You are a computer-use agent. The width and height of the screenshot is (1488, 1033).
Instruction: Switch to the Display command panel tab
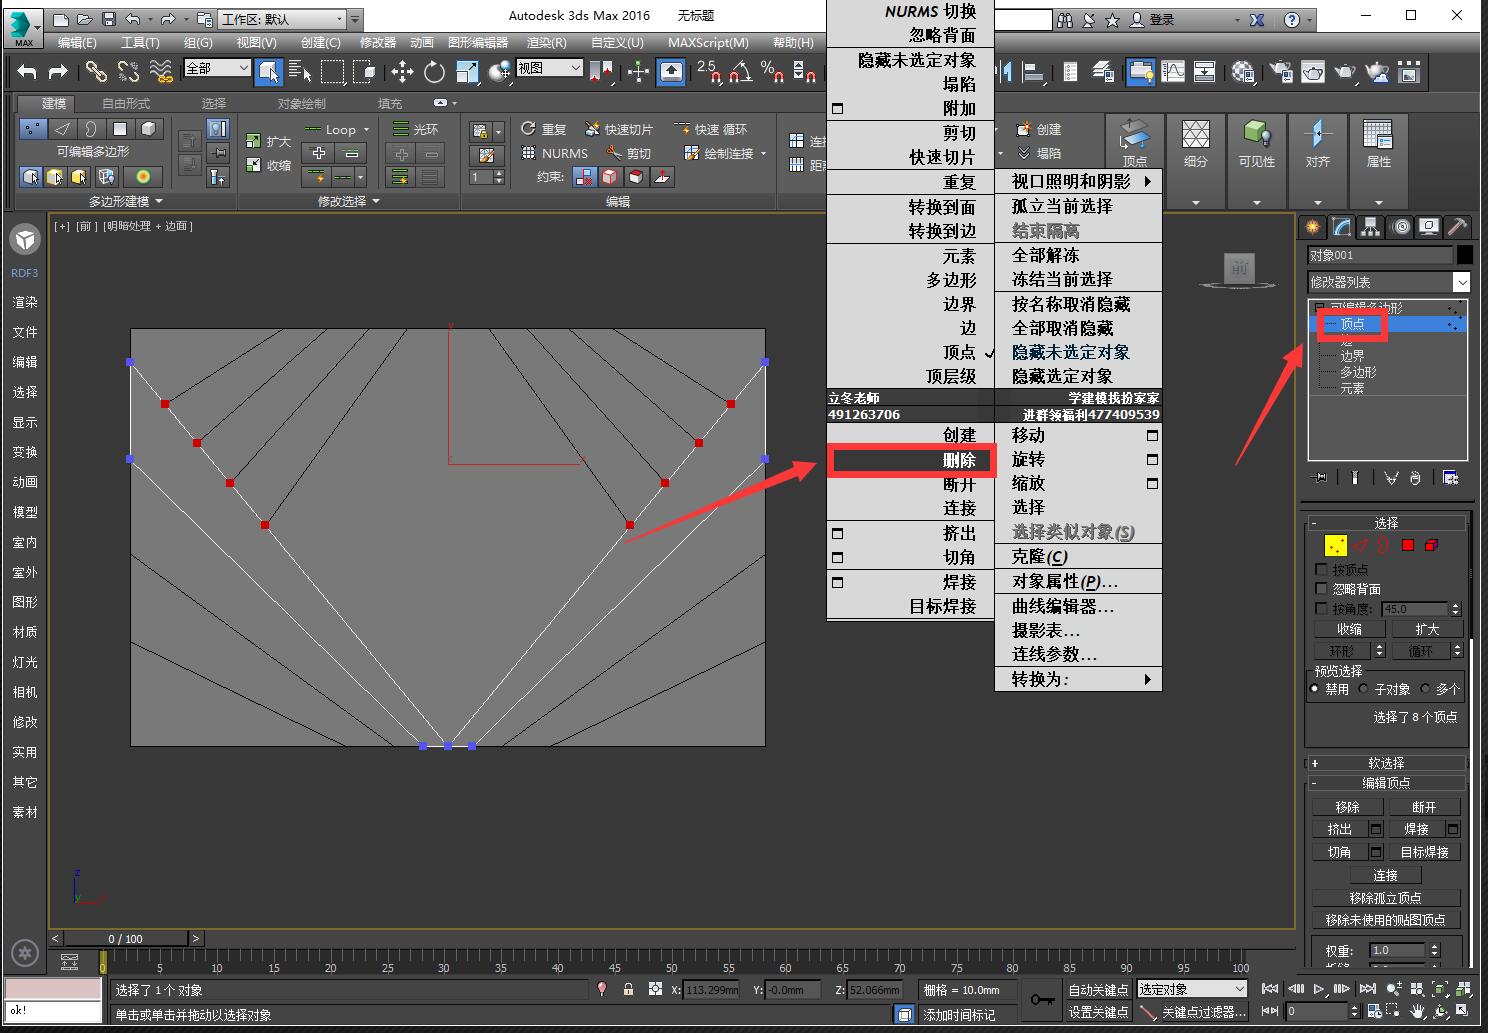1429,226
